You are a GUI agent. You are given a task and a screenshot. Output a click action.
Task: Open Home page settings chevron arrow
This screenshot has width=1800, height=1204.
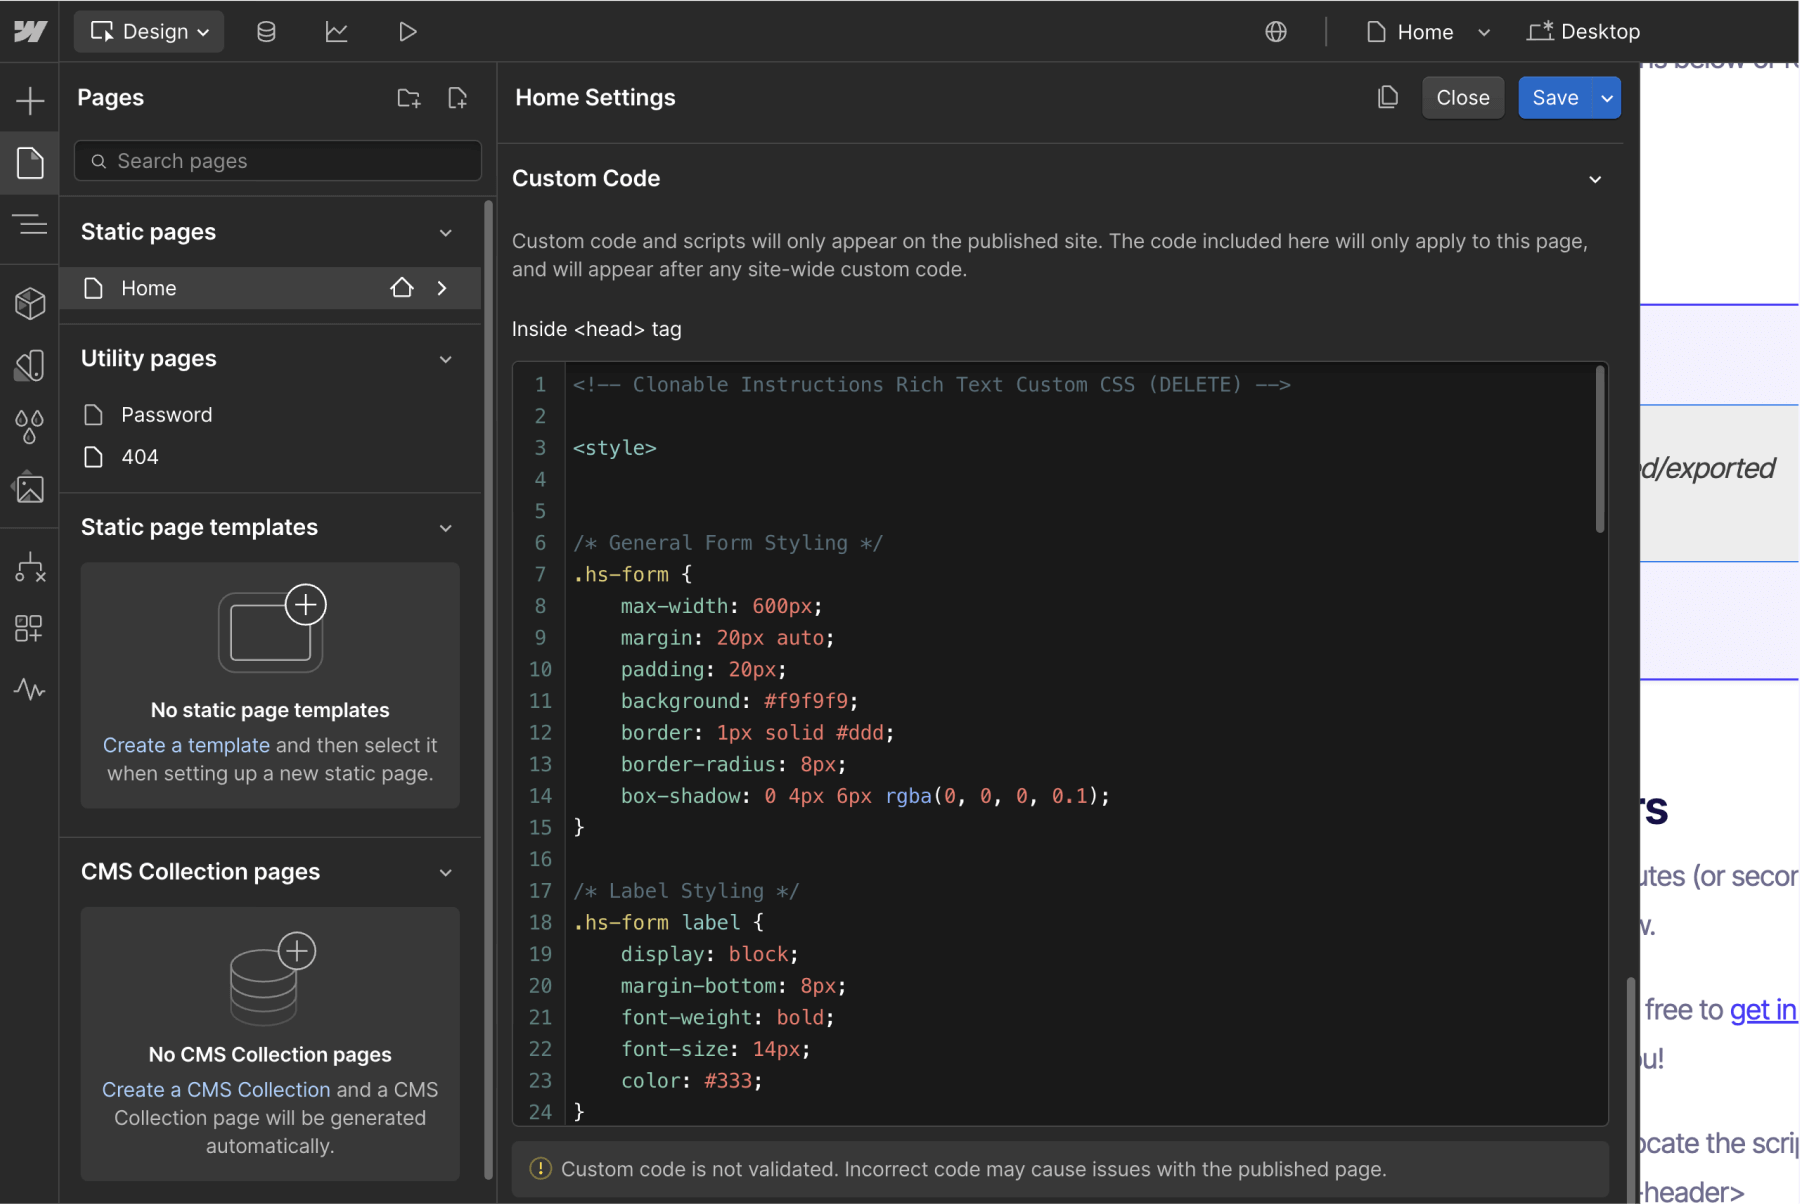click(442, 288)
